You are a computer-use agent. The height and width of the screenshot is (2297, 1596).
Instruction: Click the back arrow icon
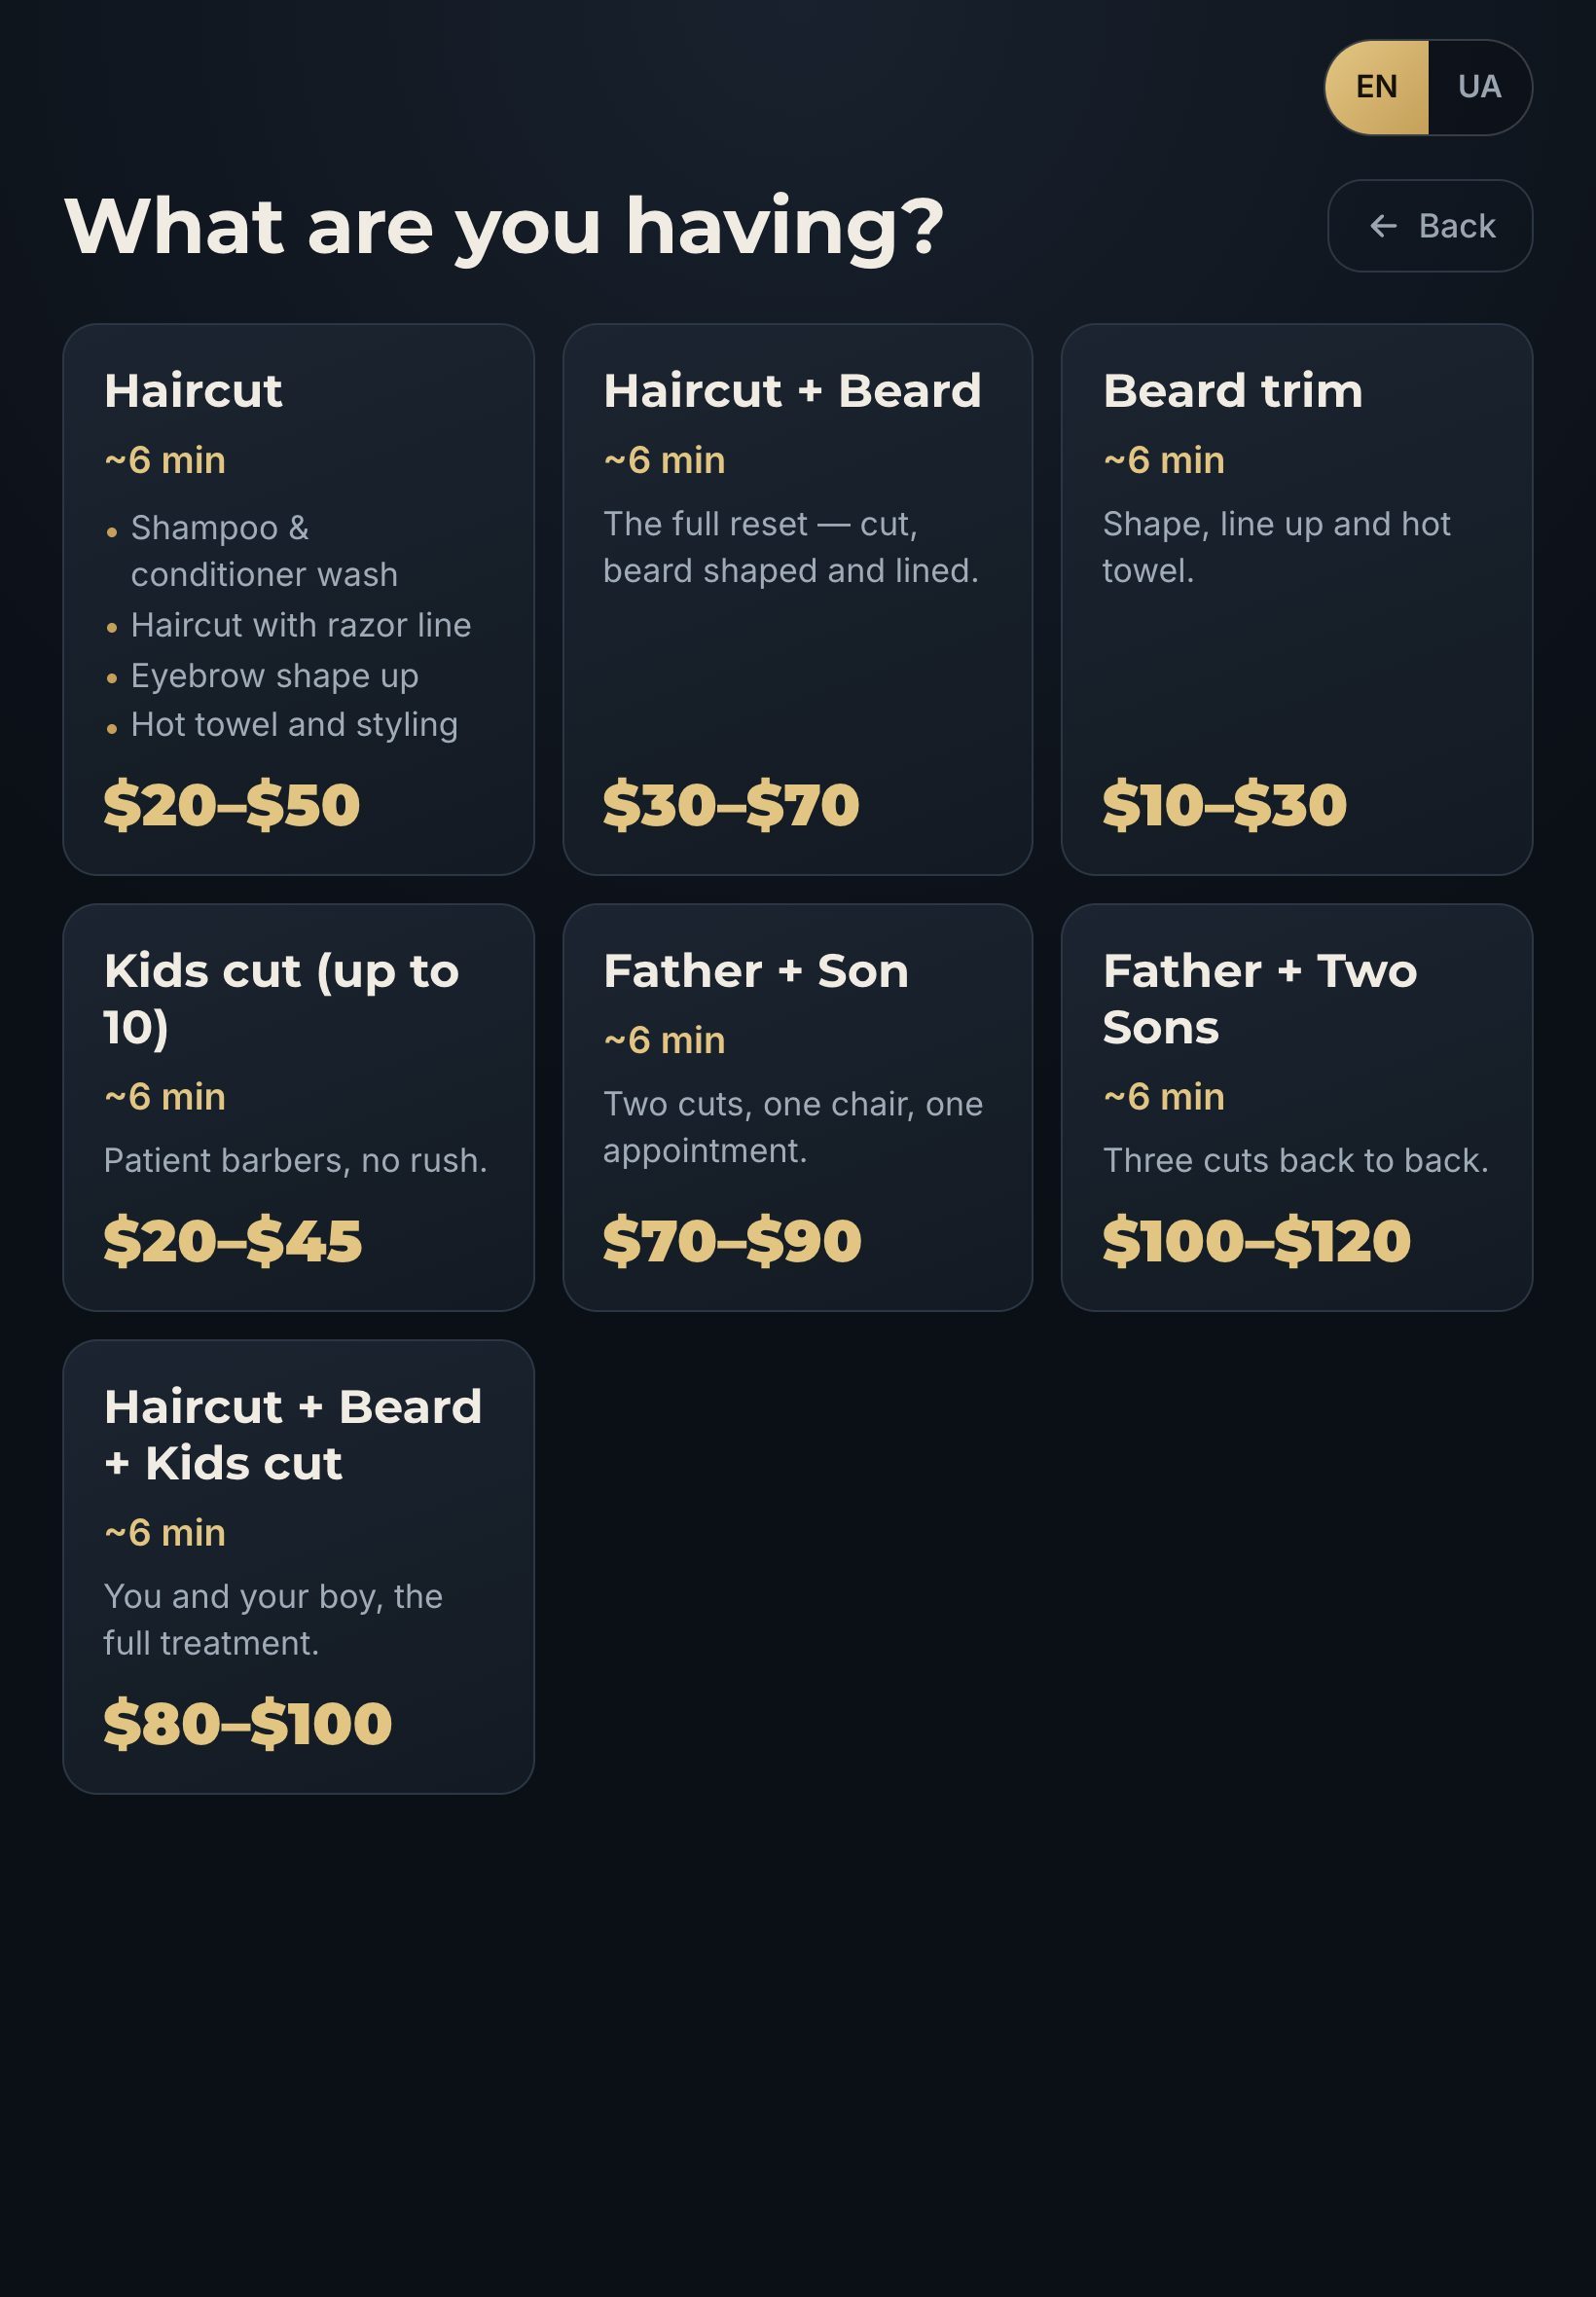[x=1383, y=226]
